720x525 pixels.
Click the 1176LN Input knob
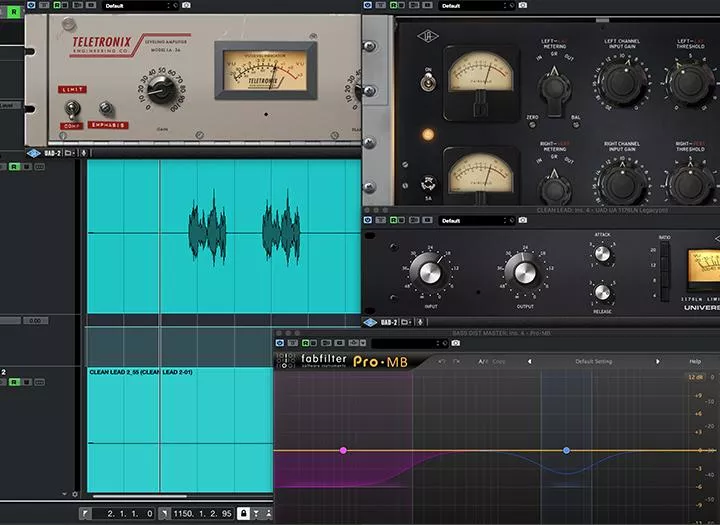click(x=430, y=273)
